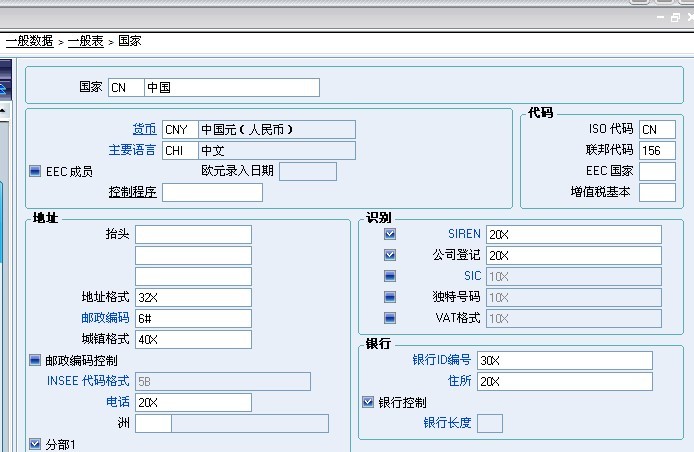The width and height of the screenshot is (694, 452).
Task: Toggle the VAT格式 checkbox
Action: [390, 318]
